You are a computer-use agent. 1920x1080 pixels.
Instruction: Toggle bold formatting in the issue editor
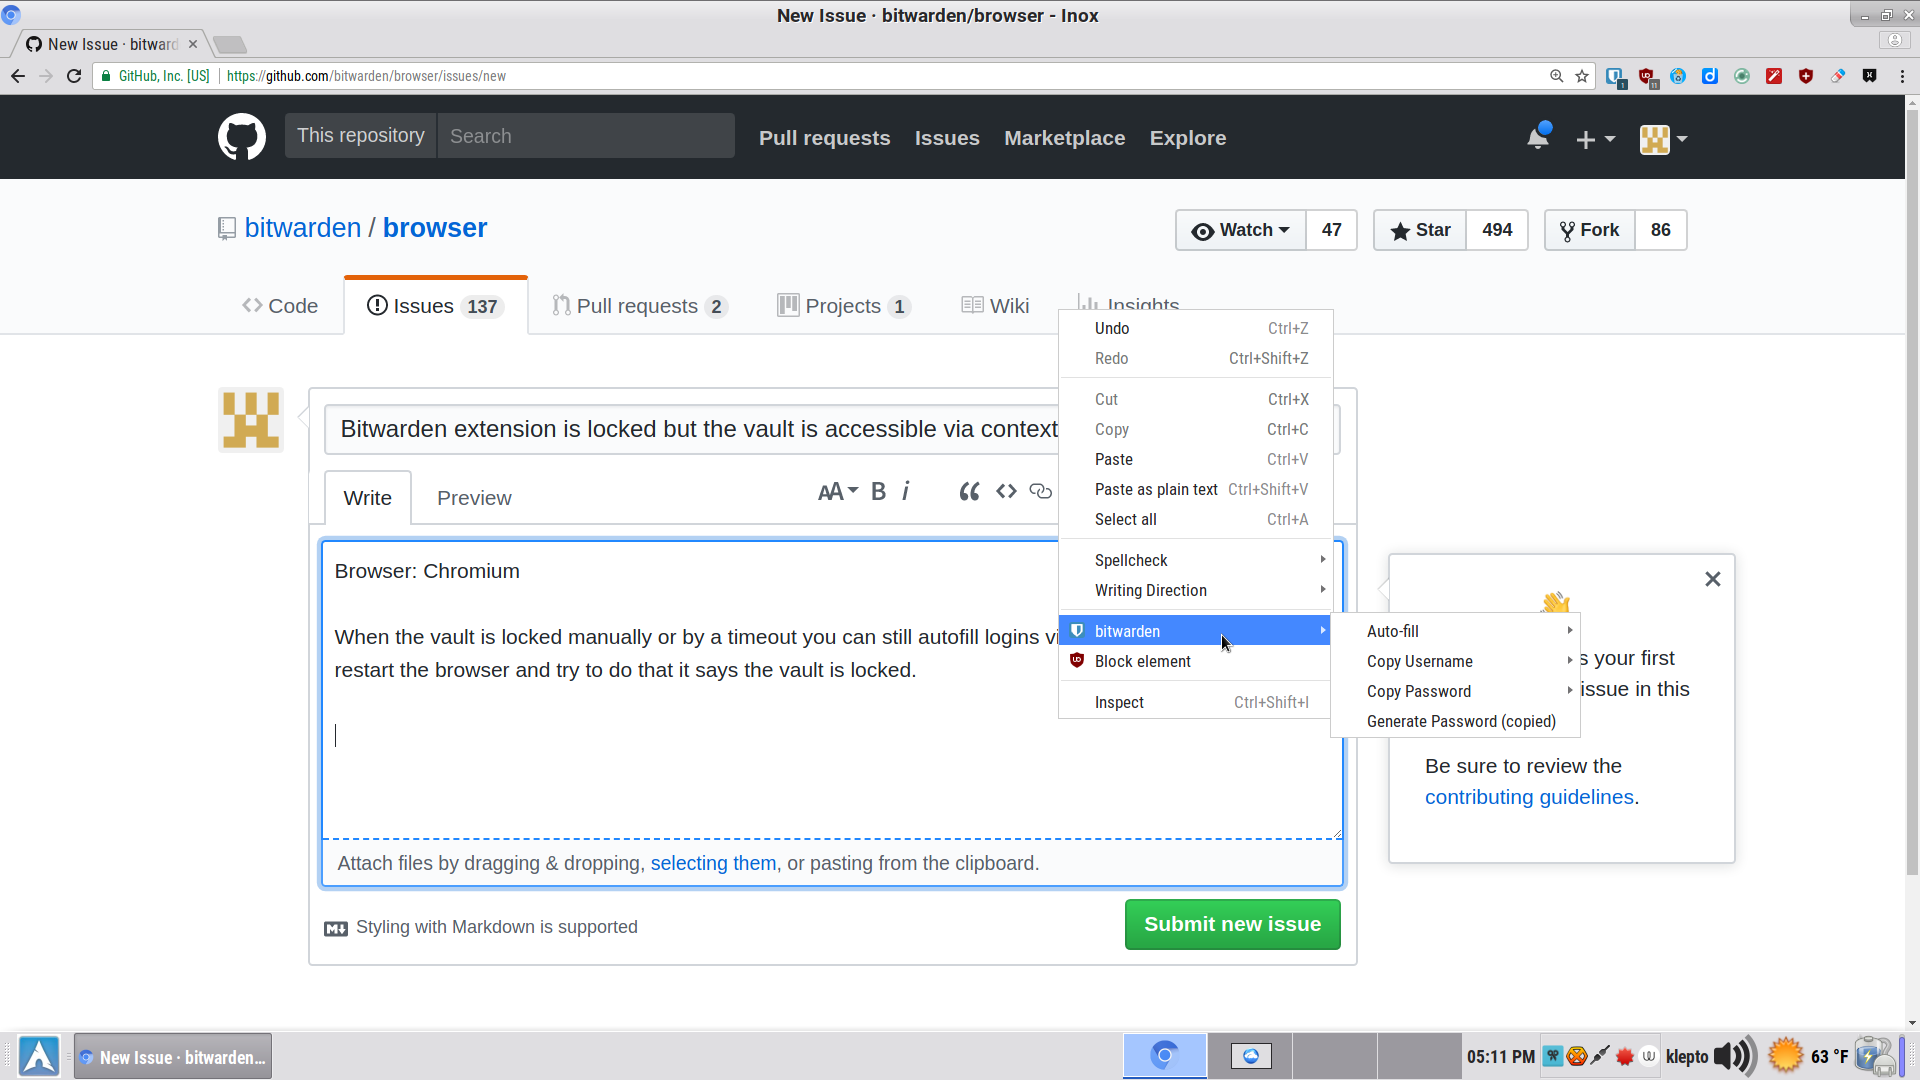(x=878, y=491)
